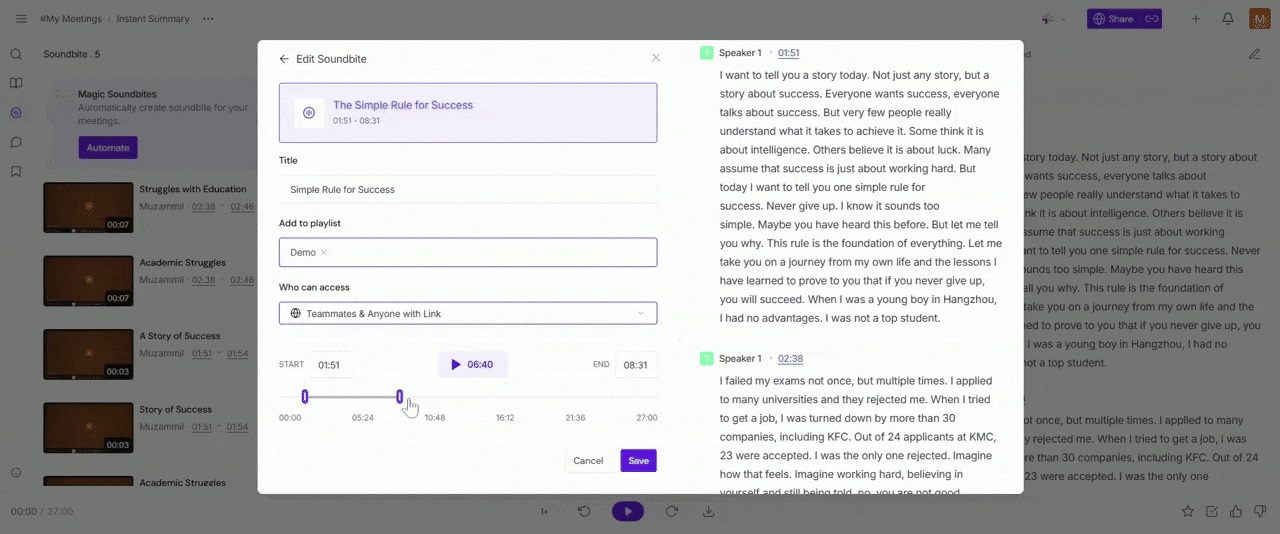Change the 1x playback speed

544,511
